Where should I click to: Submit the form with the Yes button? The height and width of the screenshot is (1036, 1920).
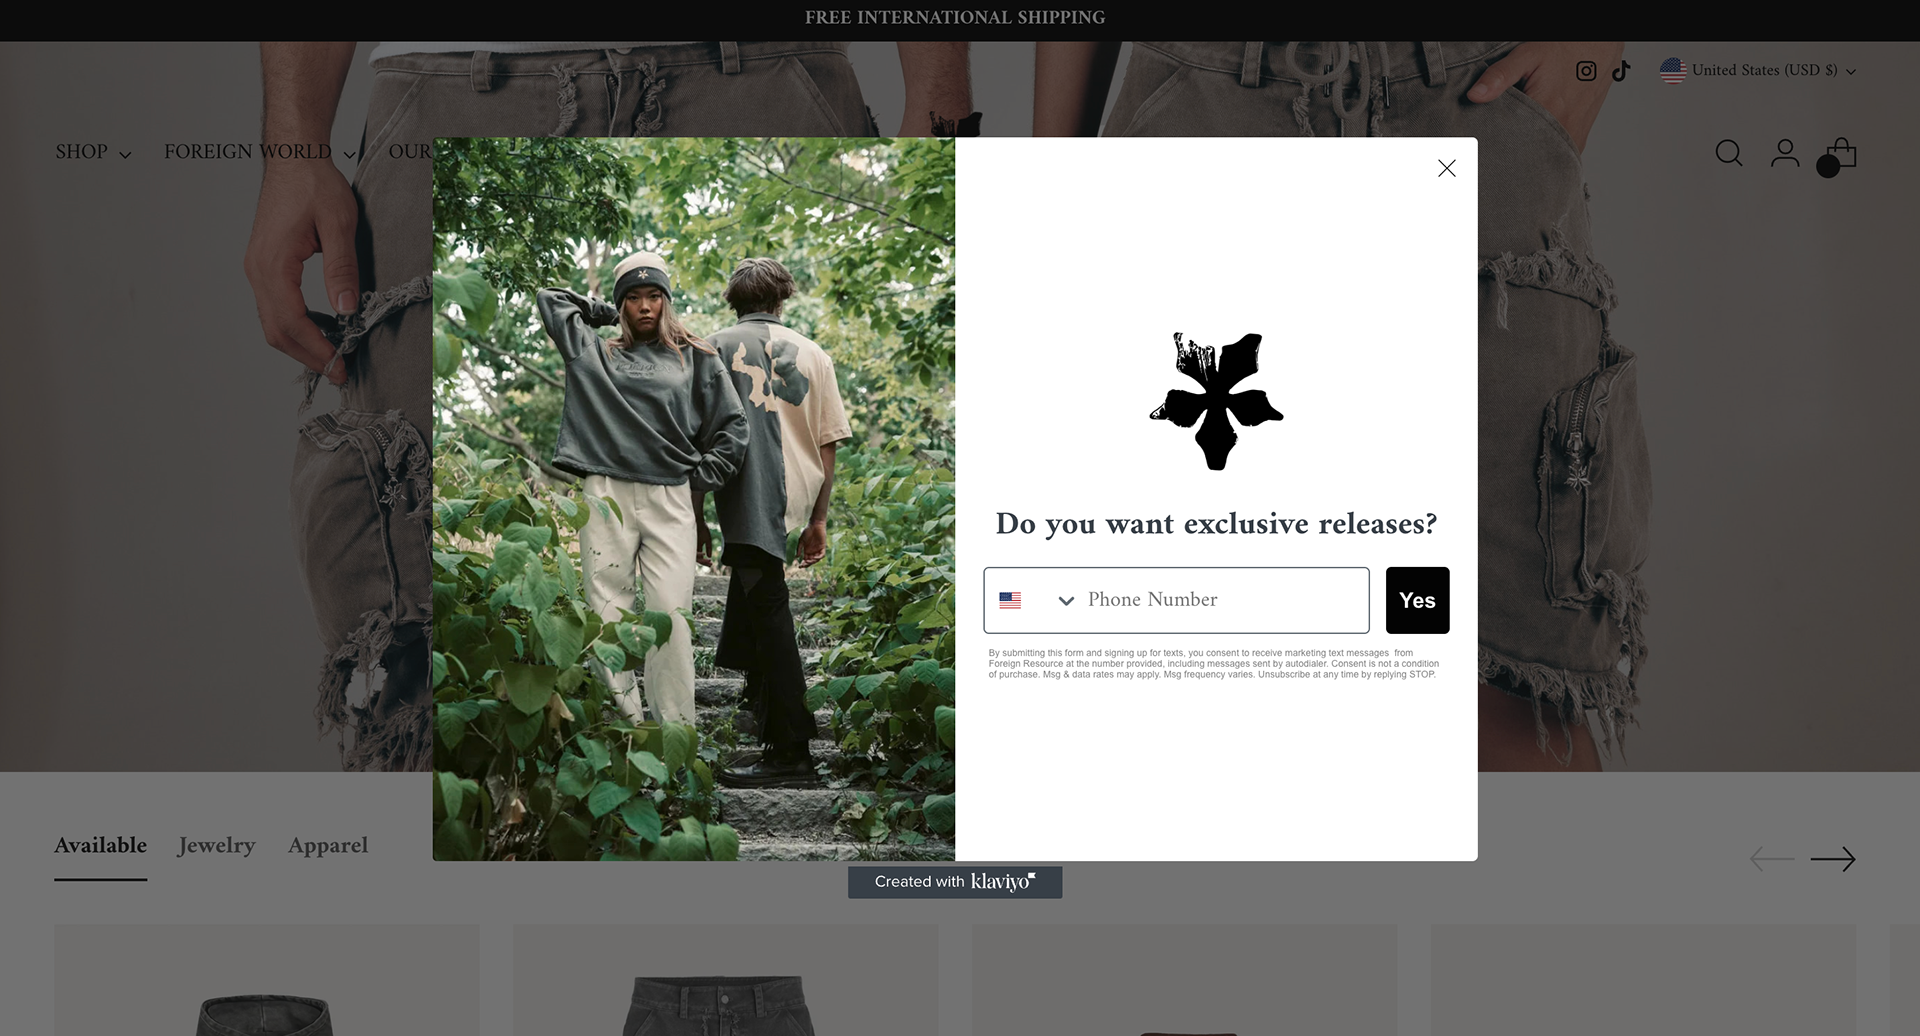coord(1417,600)
